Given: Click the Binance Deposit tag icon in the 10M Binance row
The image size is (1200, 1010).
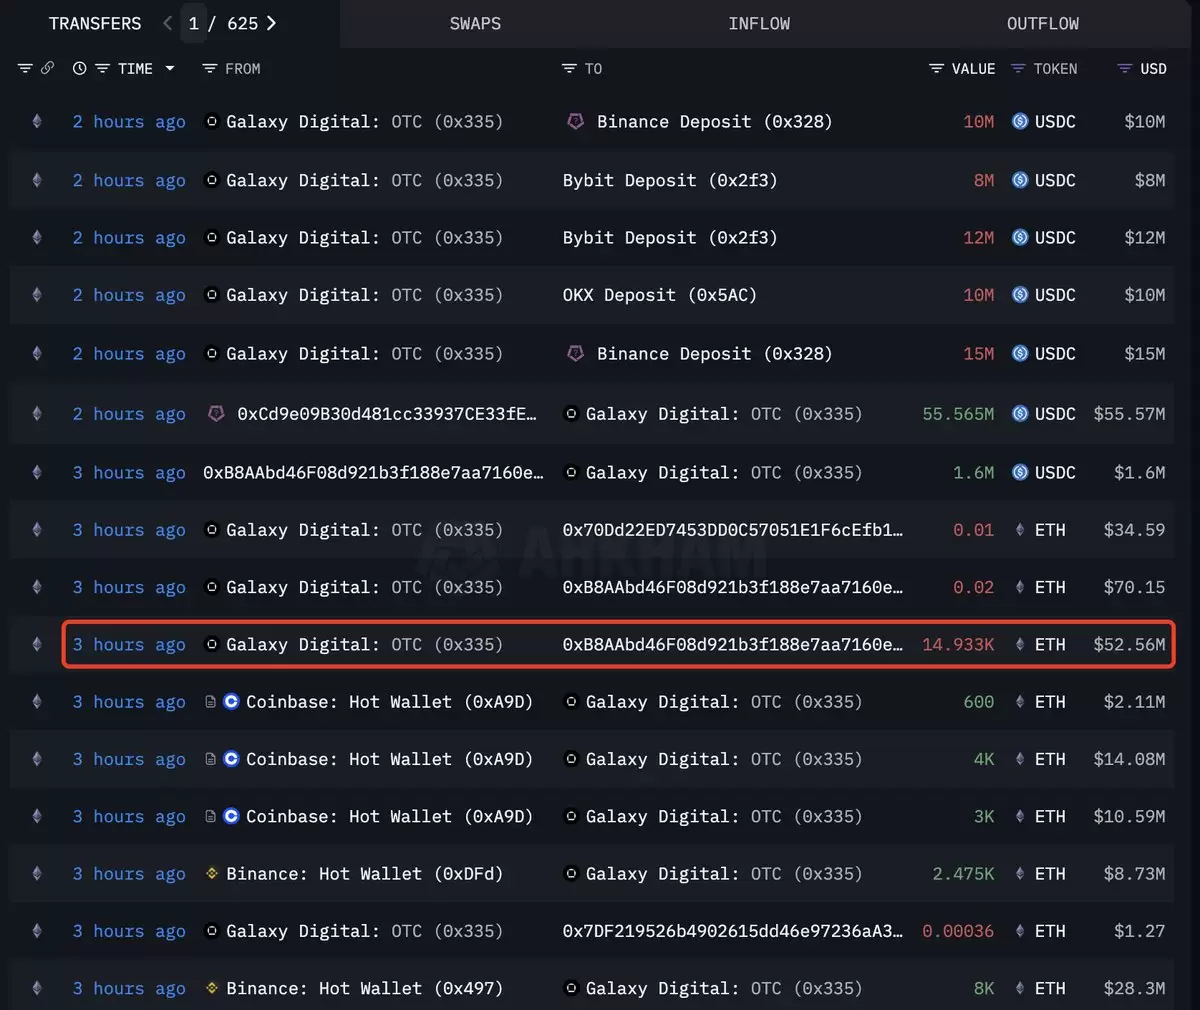Looking at the screenshot, I should (575, 121).
